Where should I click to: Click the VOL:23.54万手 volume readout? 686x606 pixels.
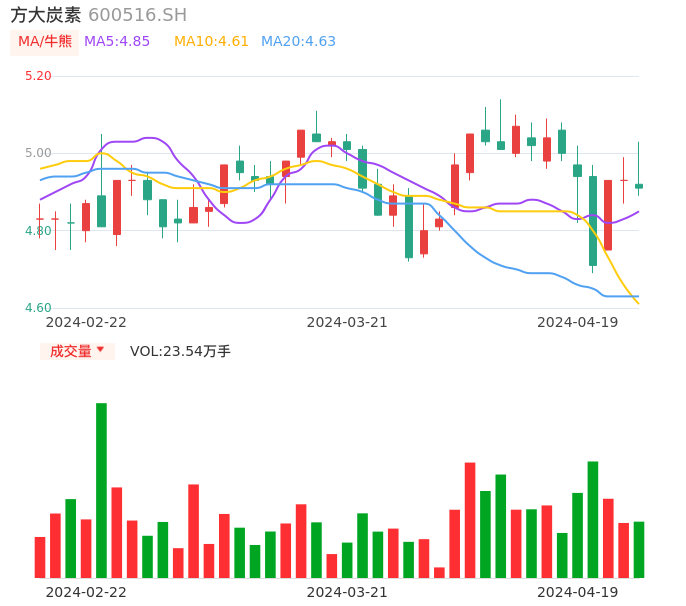[180, 351]
